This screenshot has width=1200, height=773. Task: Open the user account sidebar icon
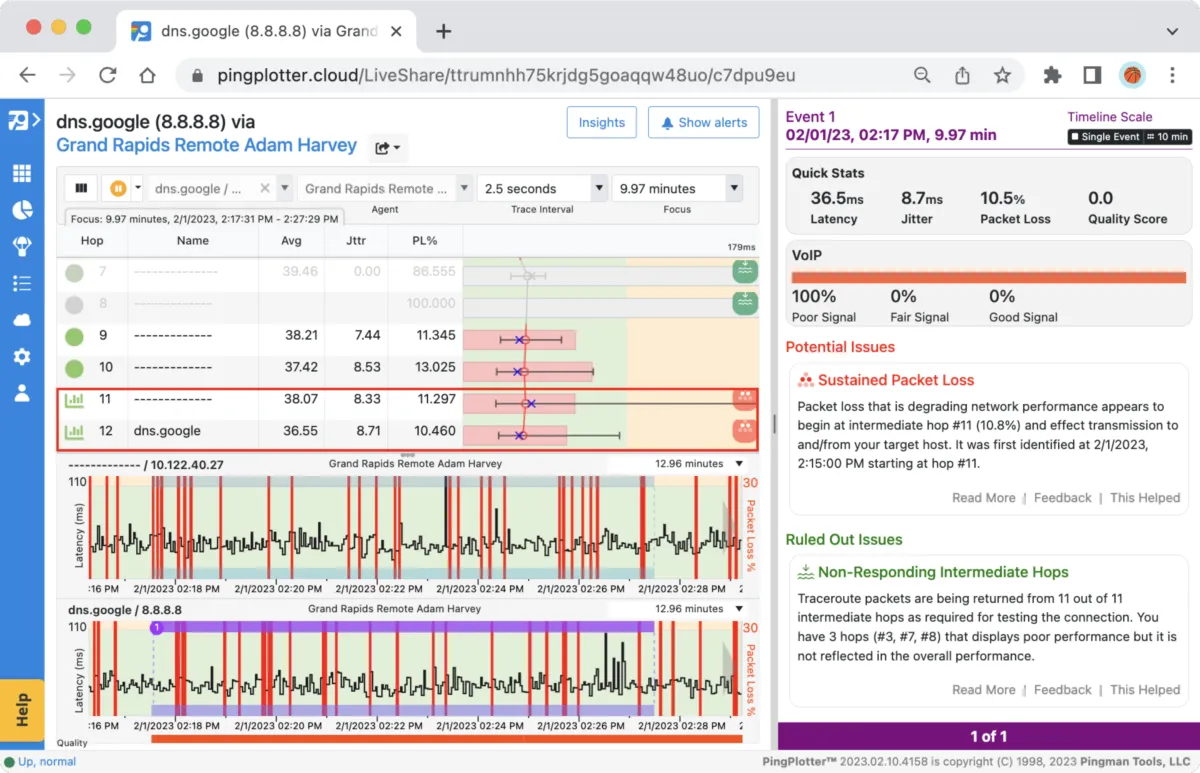coord(22,393)
